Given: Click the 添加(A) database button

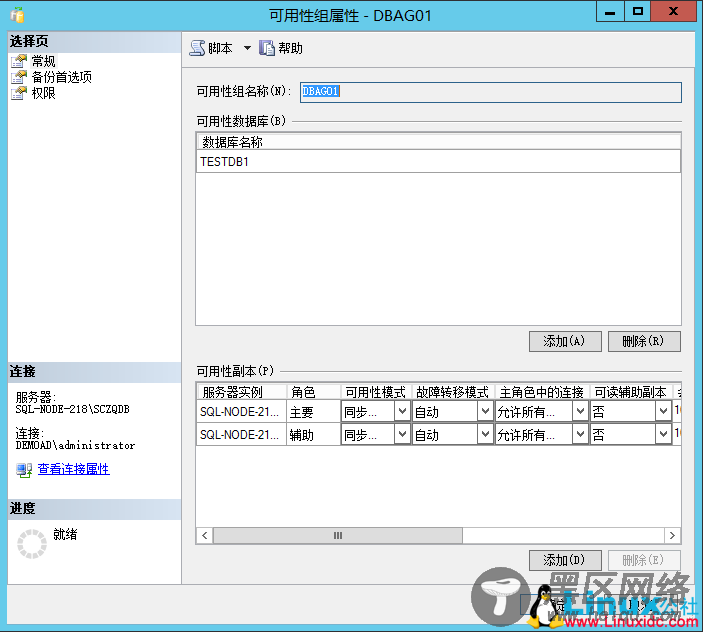Looking at the screenshot, I should [x=565, y=342].
